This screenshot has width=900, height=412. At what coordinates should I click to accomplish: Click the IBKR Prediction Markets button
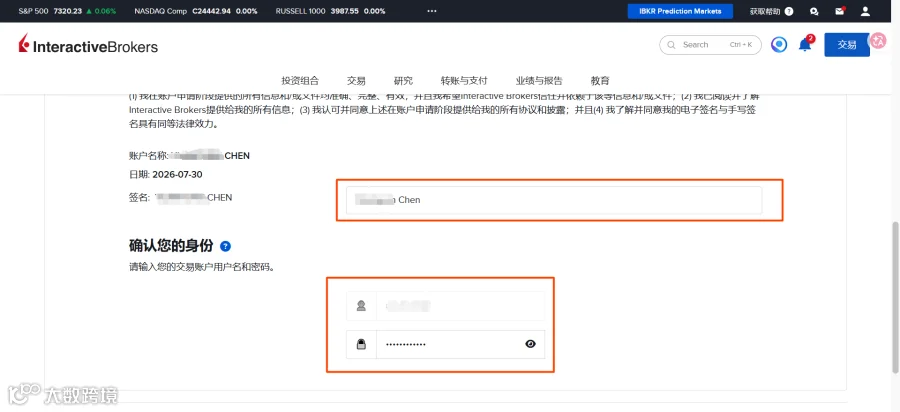[x=680, y=11]
